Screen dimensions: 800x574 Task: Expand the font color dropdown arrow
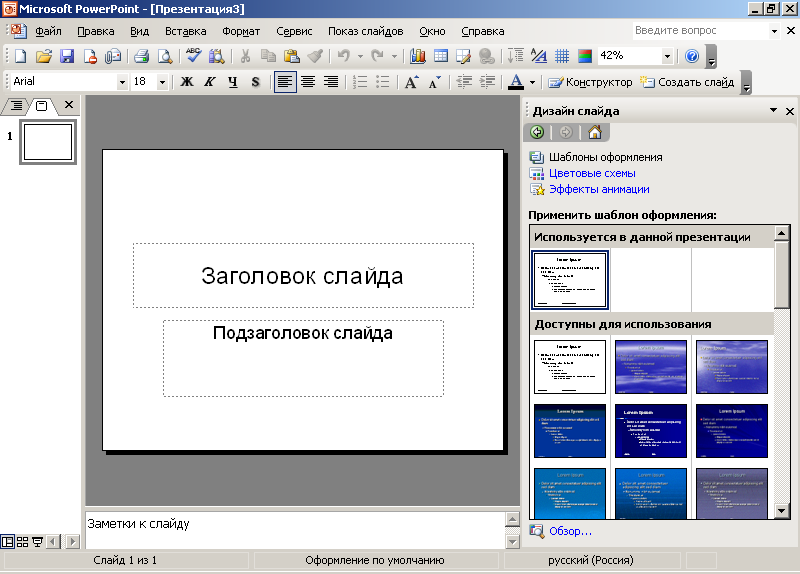(x=532, y=82)
